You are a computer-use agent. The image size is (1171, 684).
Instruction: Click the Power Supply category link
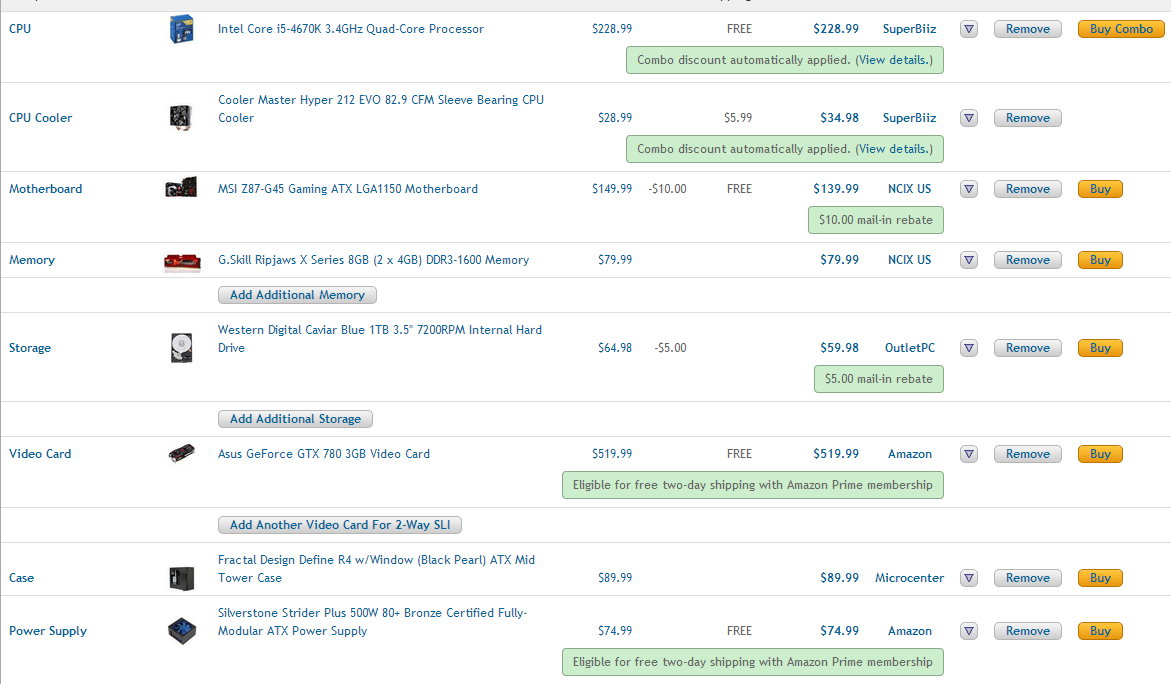(x=48, y=631)
